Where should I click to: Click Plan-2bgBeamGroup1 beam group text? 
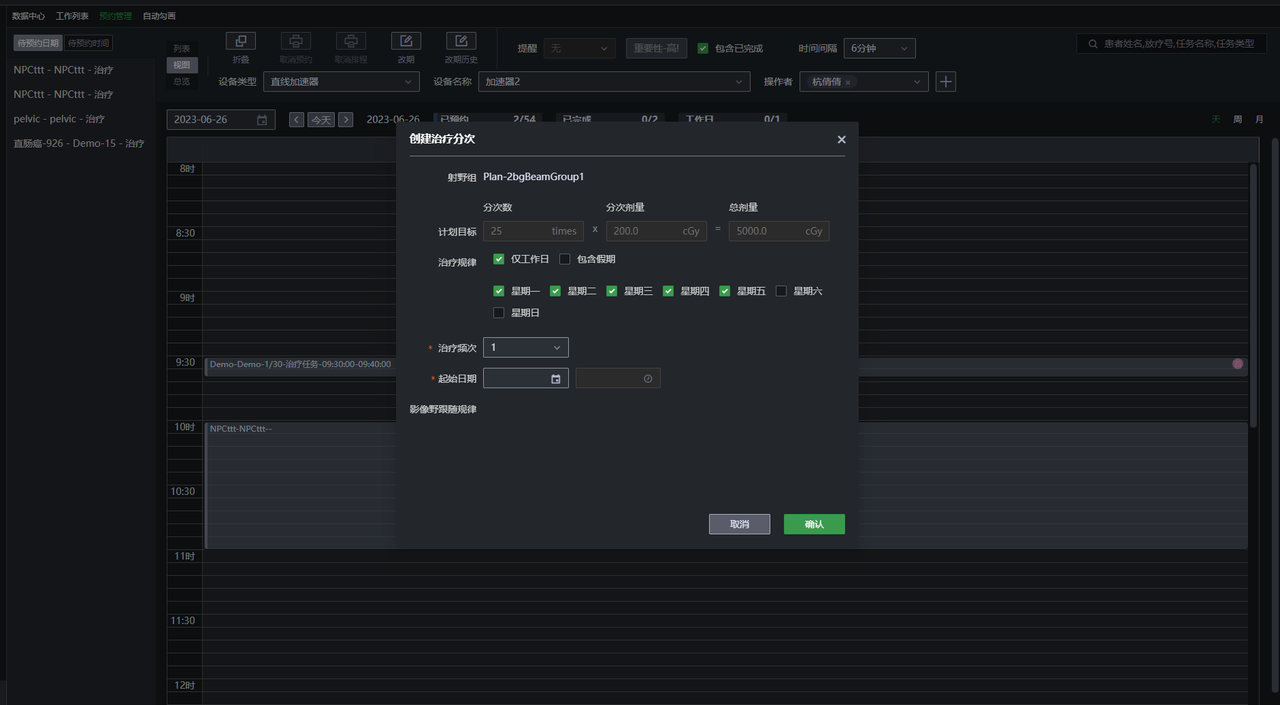pos(533,177)
